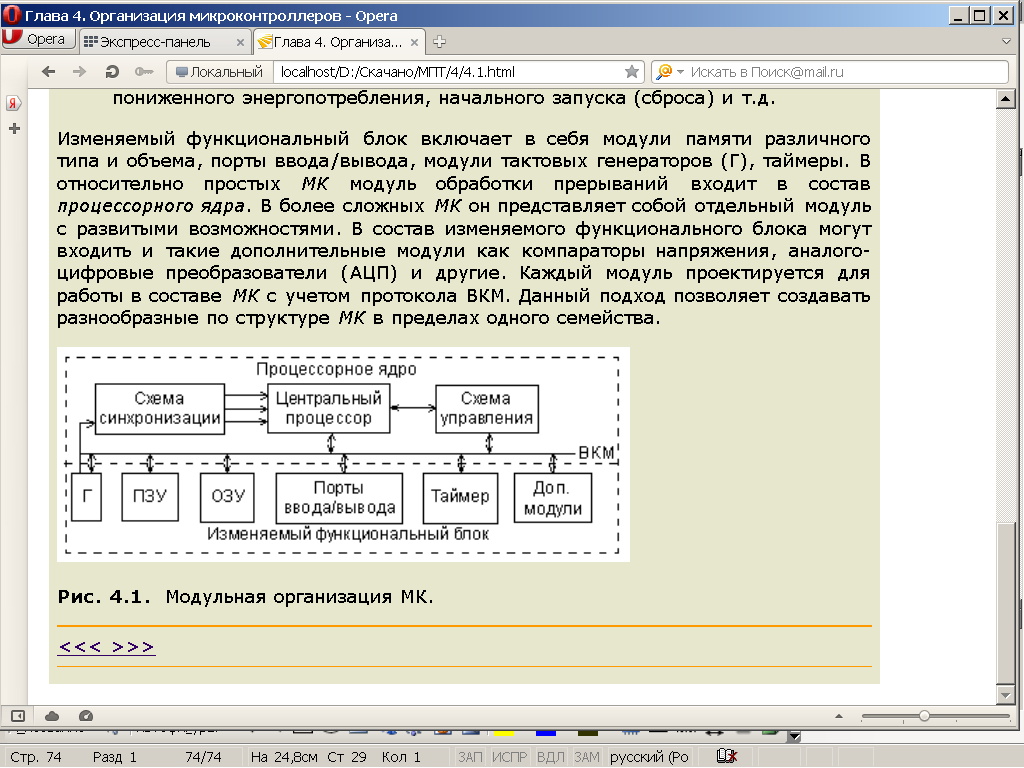Viewport: 1024px width, 768px height.
Task: Click the Локальный security badge
Action: 219,72
